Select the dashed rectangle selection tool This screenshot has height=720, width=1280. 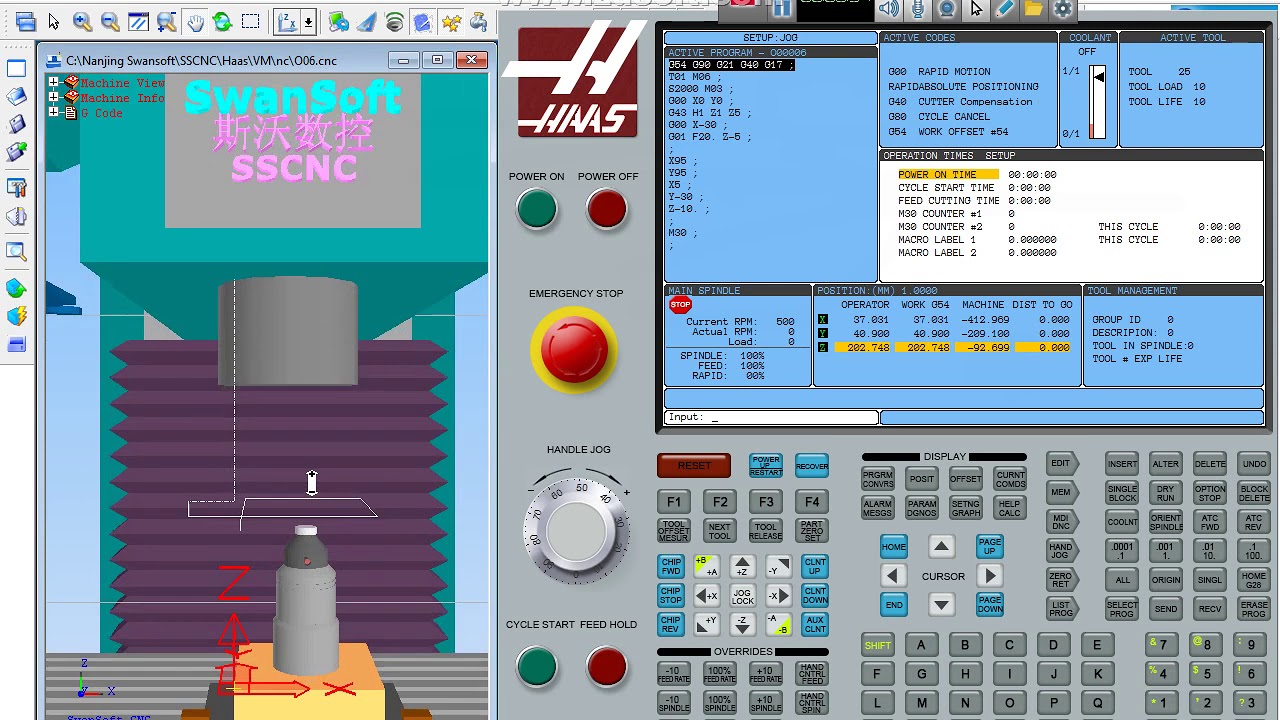tap(250, 21)
